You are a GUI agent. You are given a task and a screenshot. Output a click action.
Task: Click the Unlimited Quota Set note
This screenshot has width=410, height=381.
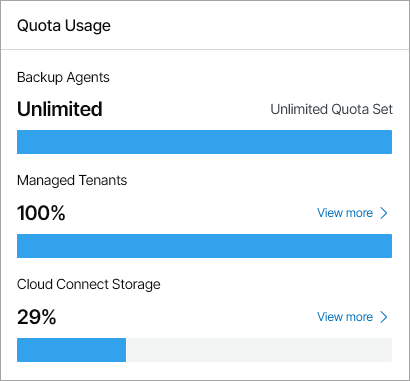[x=332, y=109]
